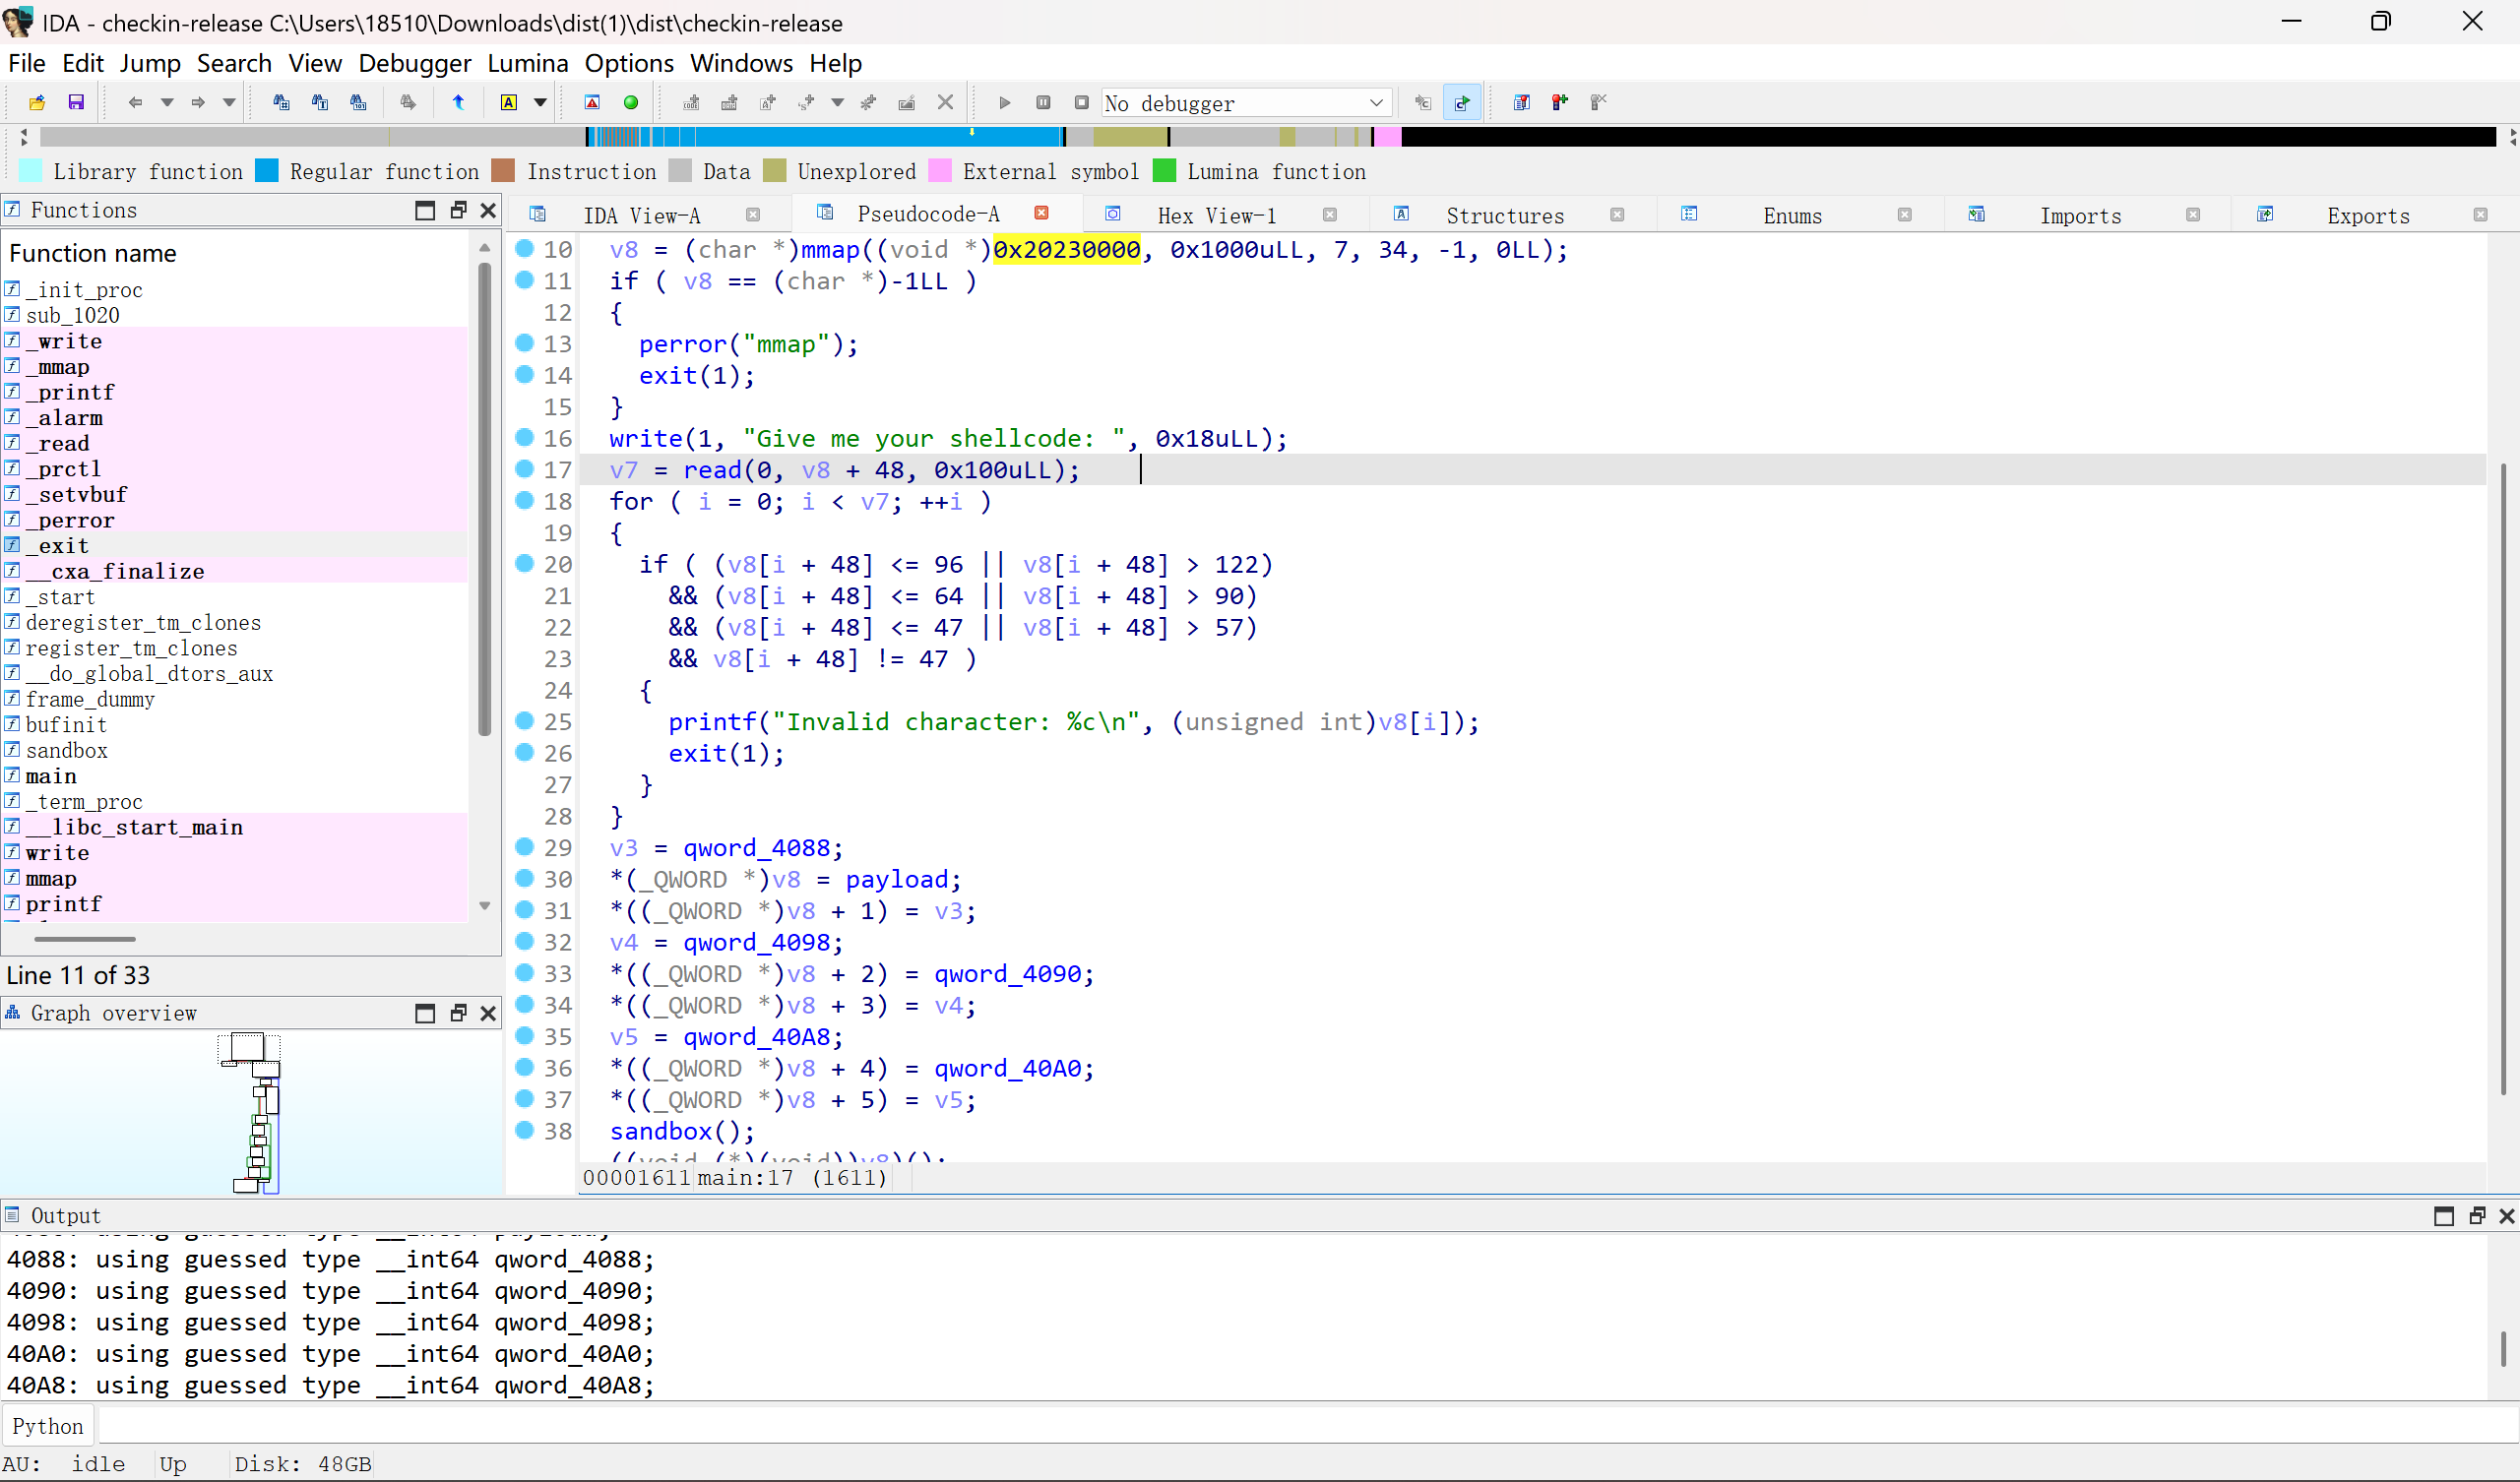Click the delete breakpoint icon

coord(1598,102)
